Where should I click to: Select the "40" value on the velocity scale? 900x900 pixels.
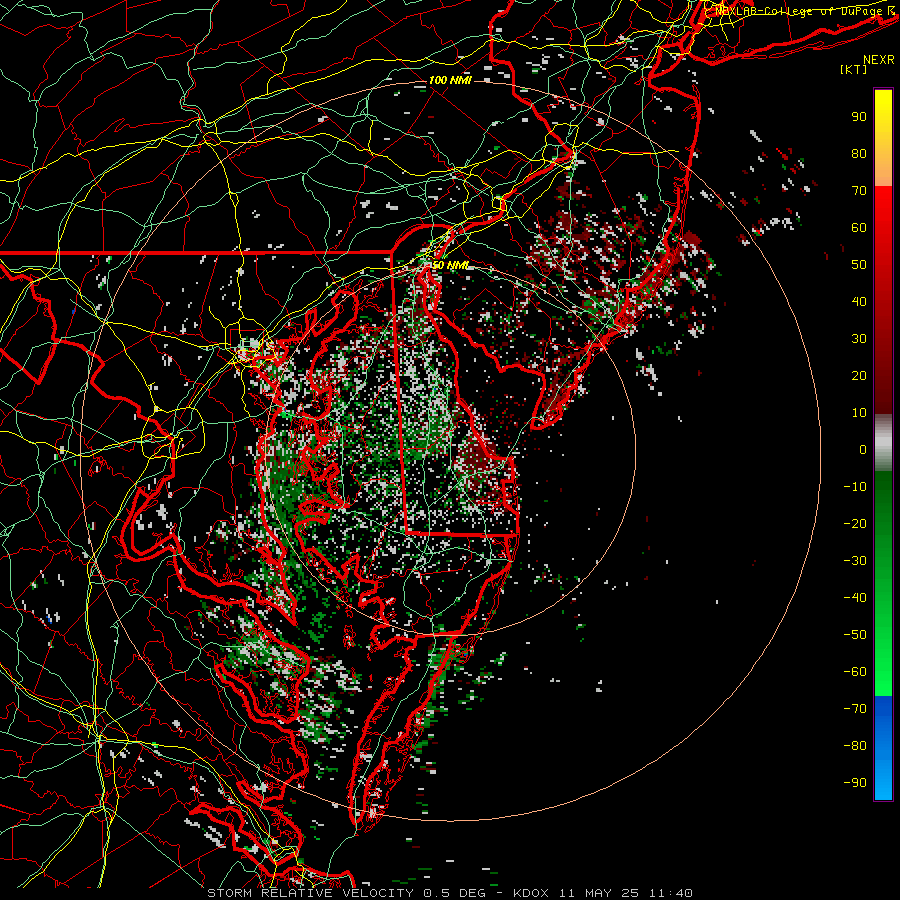point(859,301)
